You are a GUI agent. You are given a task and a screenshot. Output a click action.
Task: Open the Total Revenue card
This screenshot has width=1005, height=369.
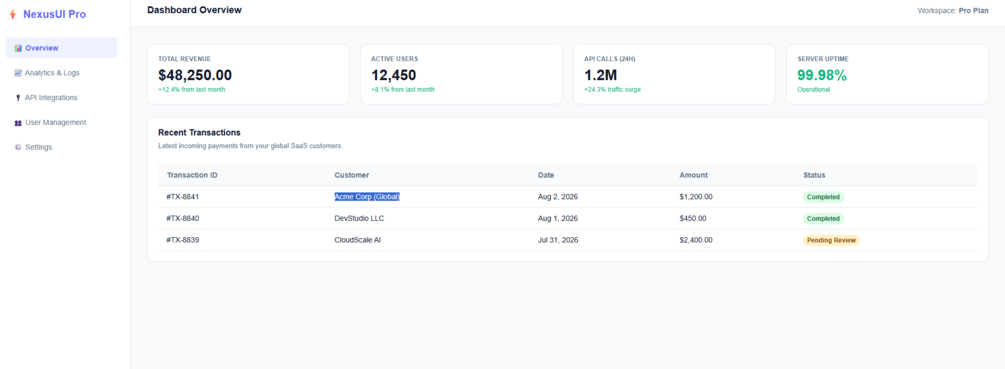pyautogui.click(x=249, y=74)
